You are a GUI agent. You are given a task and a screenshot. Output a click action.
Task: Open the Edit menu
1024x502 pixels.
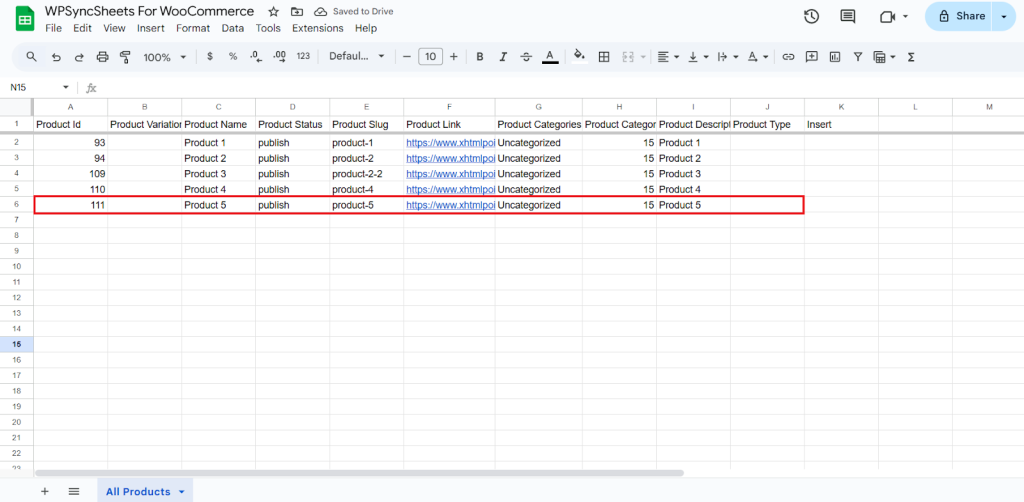(82, 28)
